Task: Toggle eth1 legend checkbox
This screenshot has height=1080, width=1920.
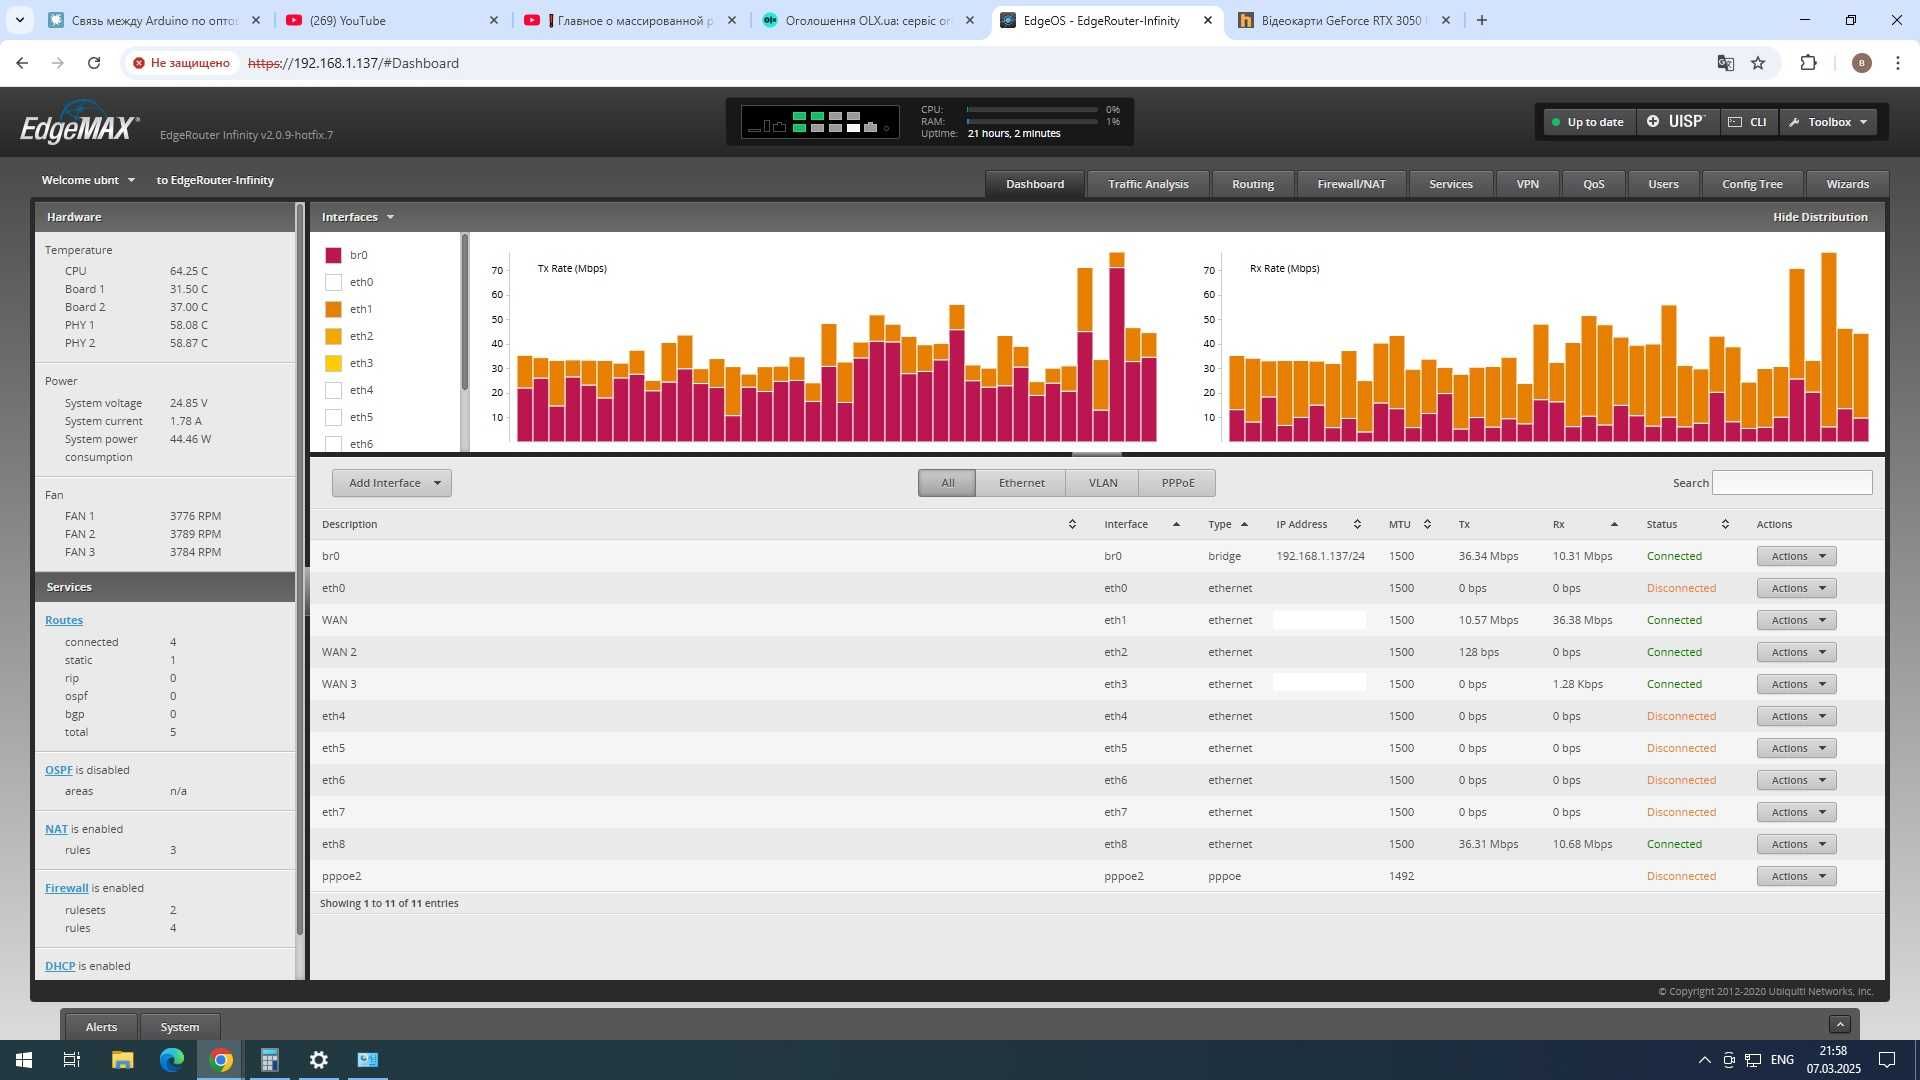Action: (x=334, y=309)
